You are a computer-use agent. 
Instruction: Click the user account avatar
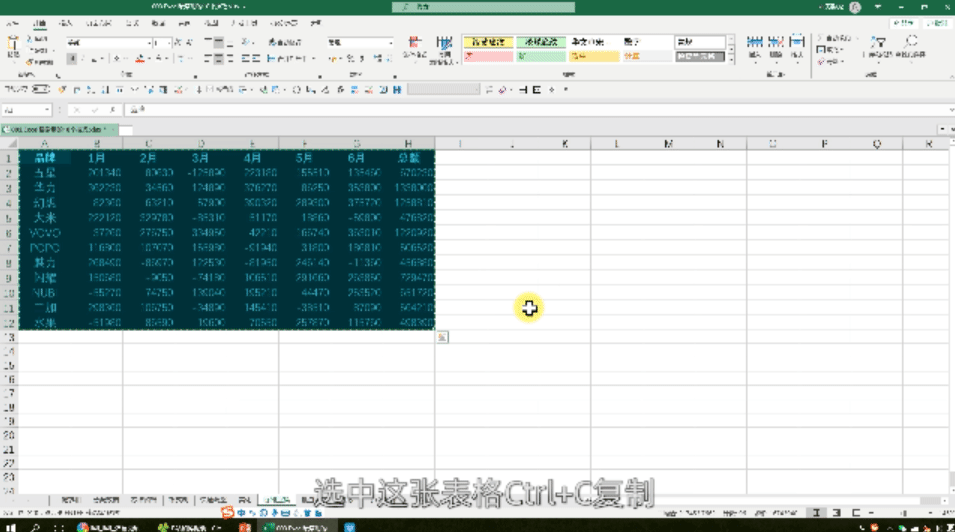[855, 7]
